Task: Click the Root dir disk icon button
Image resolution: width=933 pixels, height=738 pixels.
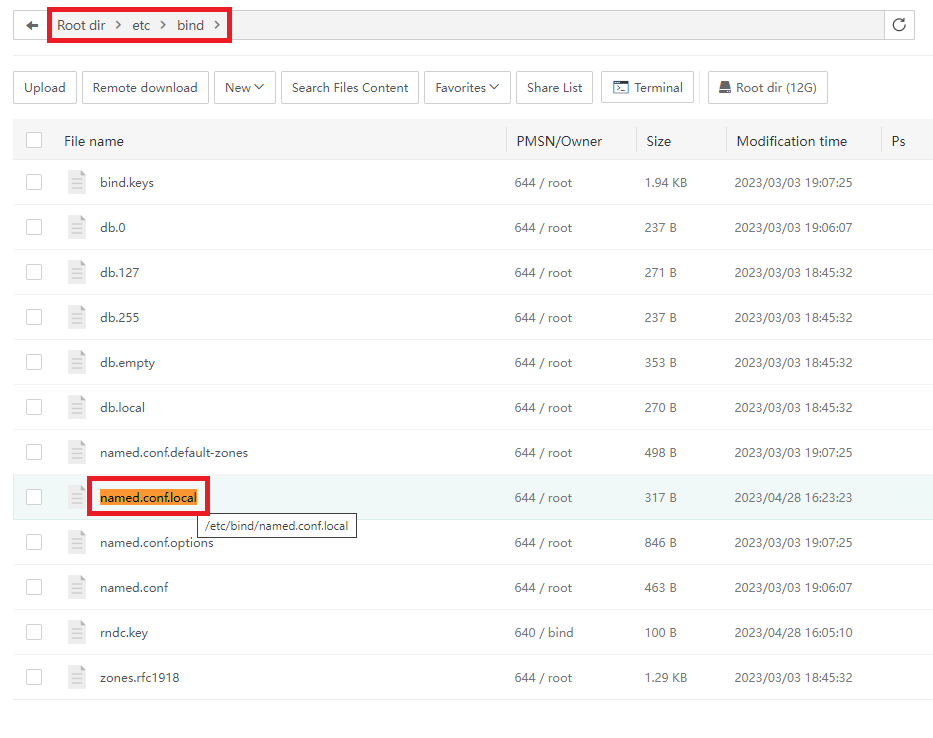Action: (x=767, y=88)
